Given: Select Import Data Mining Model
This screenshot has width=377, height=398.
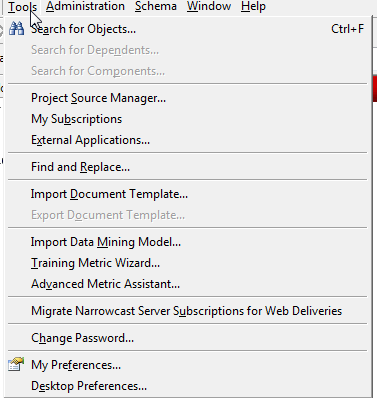Looking at the screenshot, I should tap(189, 242).
